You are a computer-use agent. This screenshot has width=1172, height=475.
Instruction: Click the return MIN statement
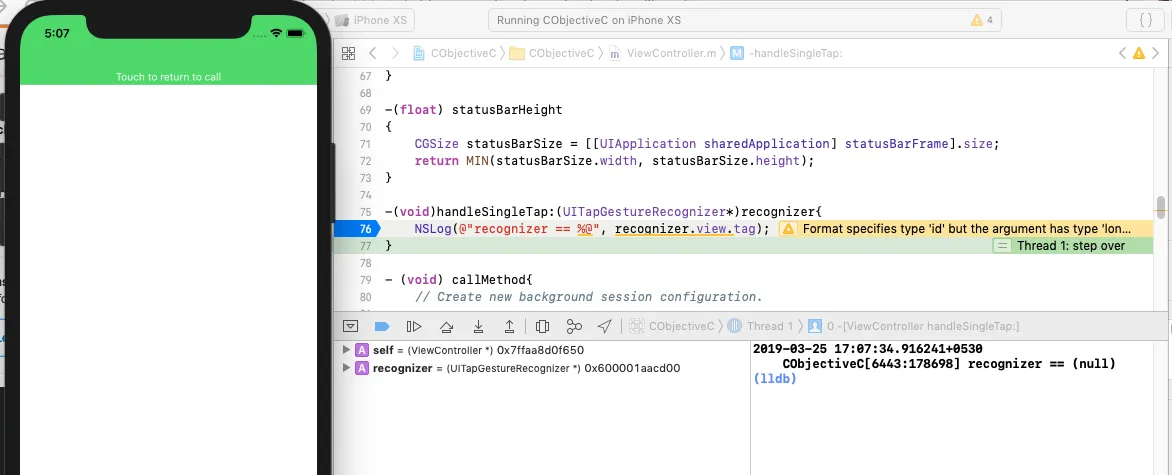[614, 161]
